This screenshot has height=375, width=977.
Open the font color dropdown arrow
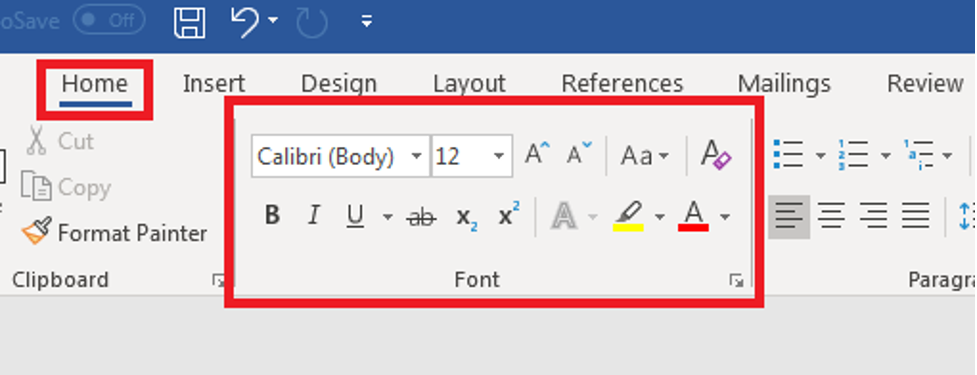tap(725, 217)
